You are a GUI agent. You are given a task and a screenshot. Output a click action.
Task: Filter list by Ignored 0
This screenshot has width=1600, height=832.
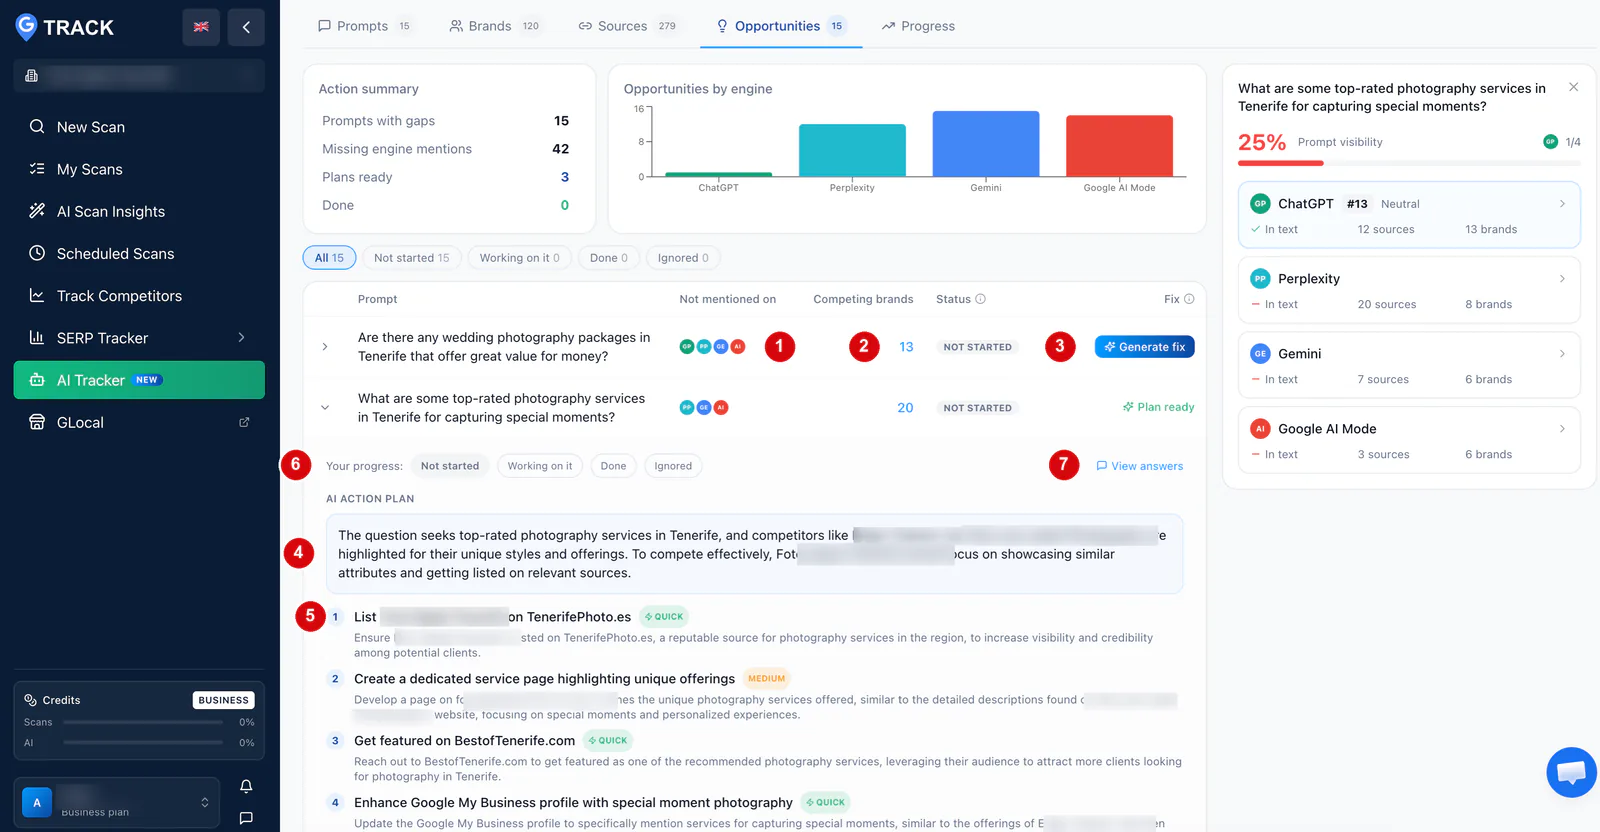[683, 258]
